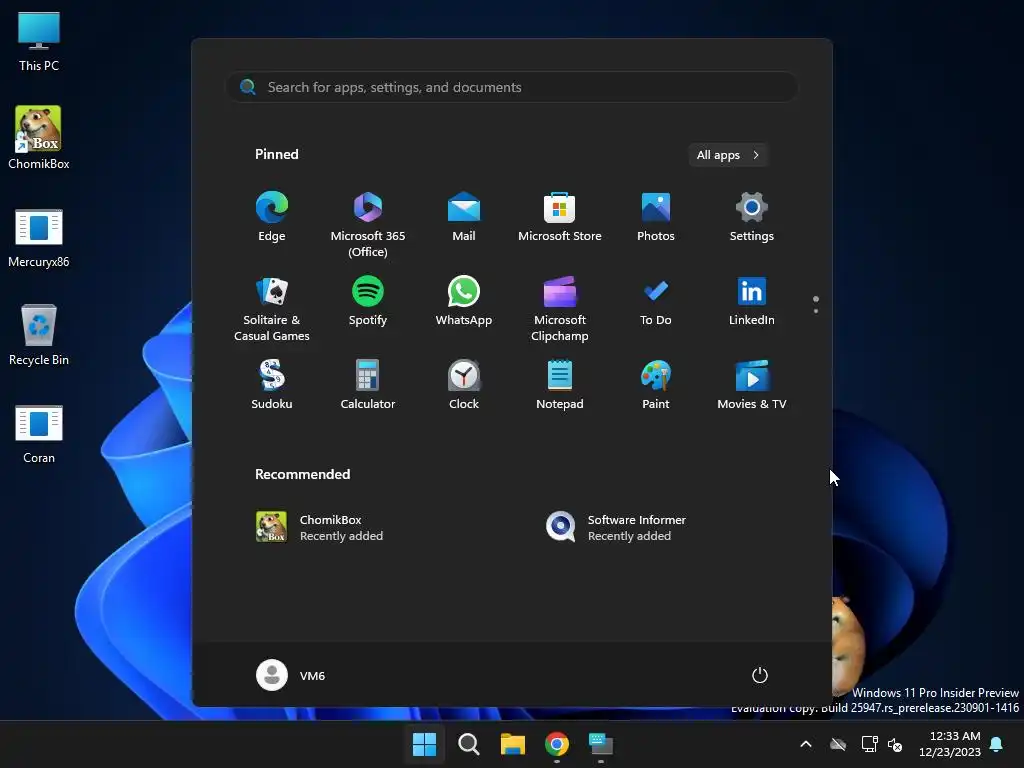
Task: Switch to Chrome in taskbar
Action: [x=556, y=744]
